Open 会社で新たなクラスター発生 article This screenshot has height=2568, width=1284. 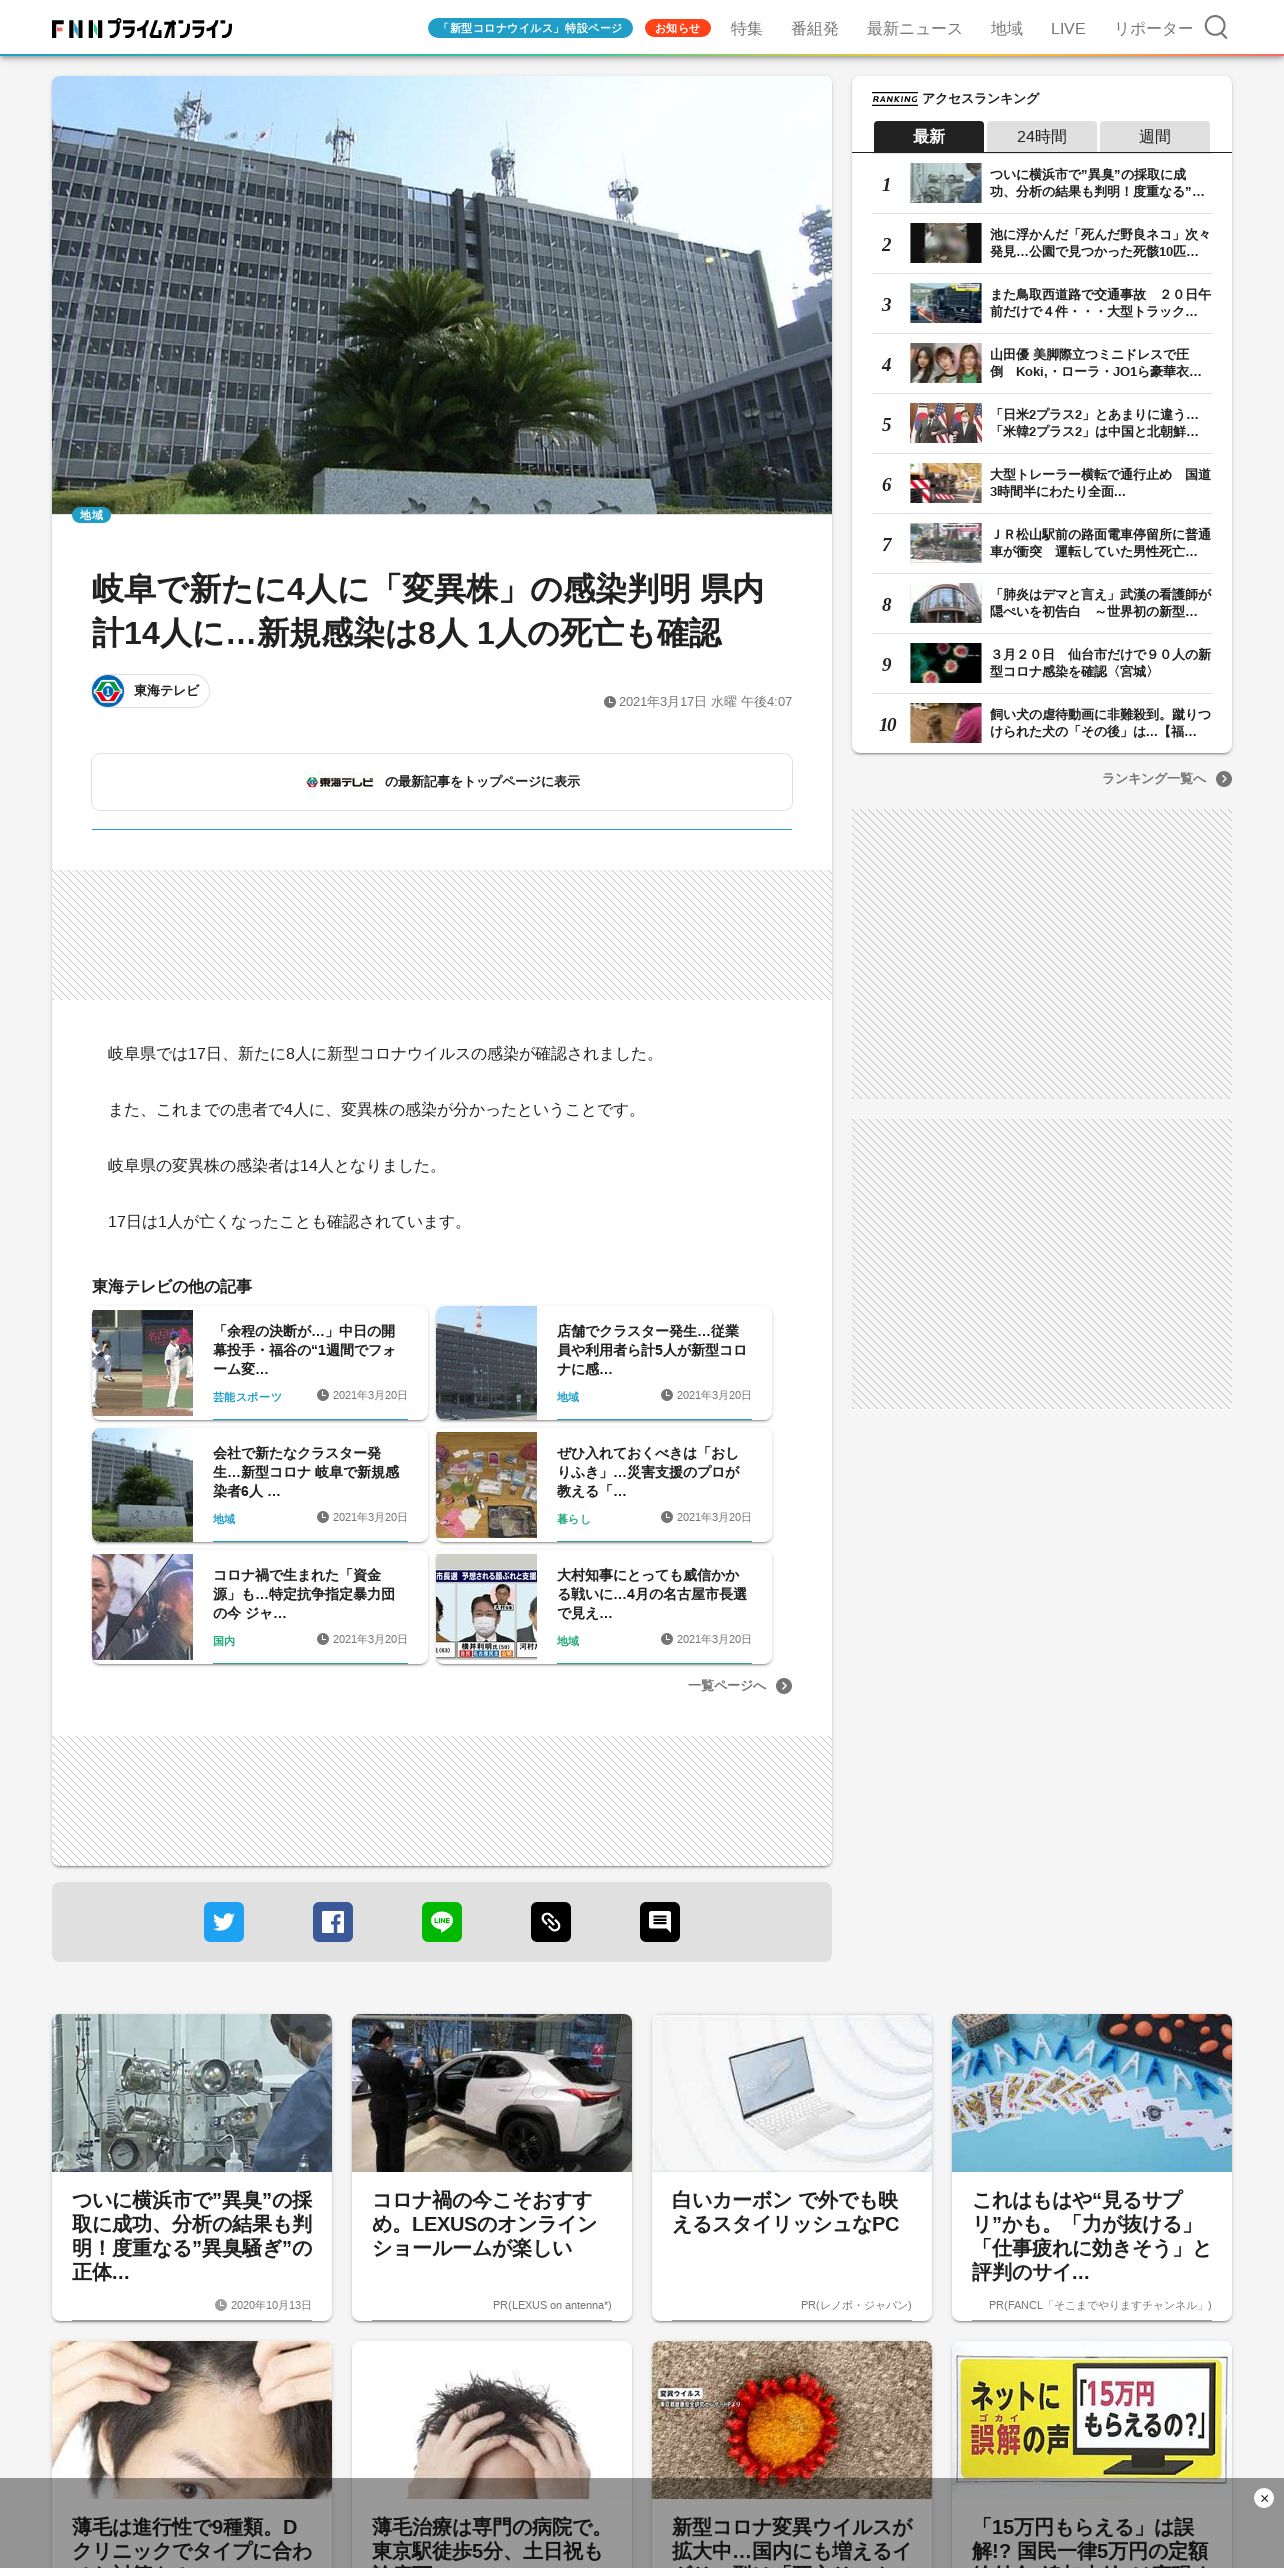(x=260, y=1485)
